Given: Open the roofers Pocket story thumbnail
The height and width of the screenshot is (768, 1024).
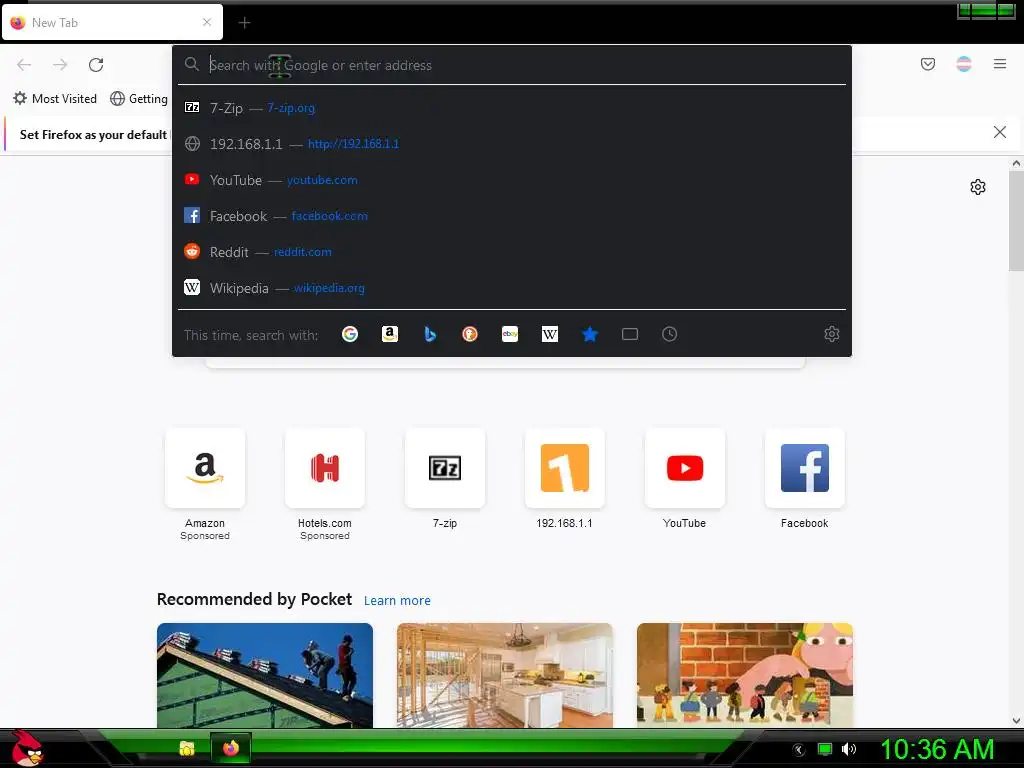Looking at the screenshot, I should tap(265, 675).
